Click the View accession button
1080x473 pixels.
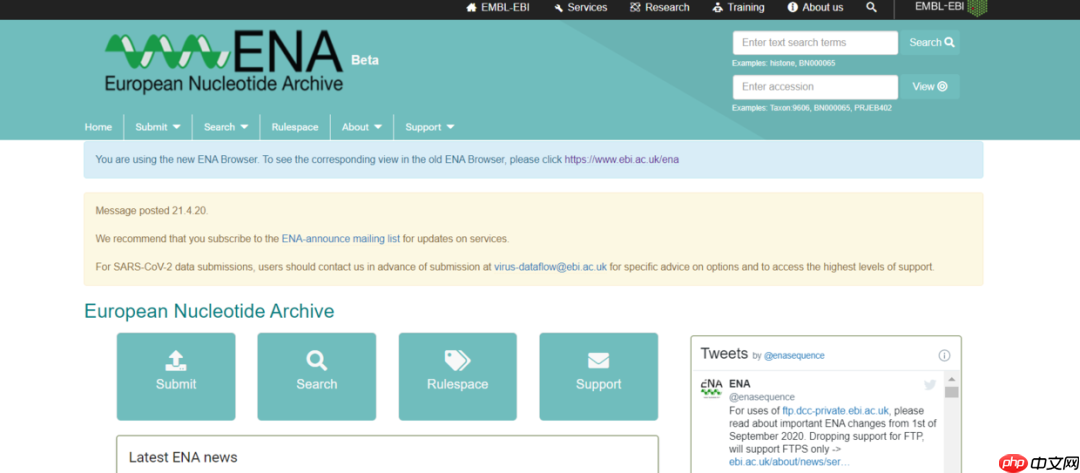(931, 87)
